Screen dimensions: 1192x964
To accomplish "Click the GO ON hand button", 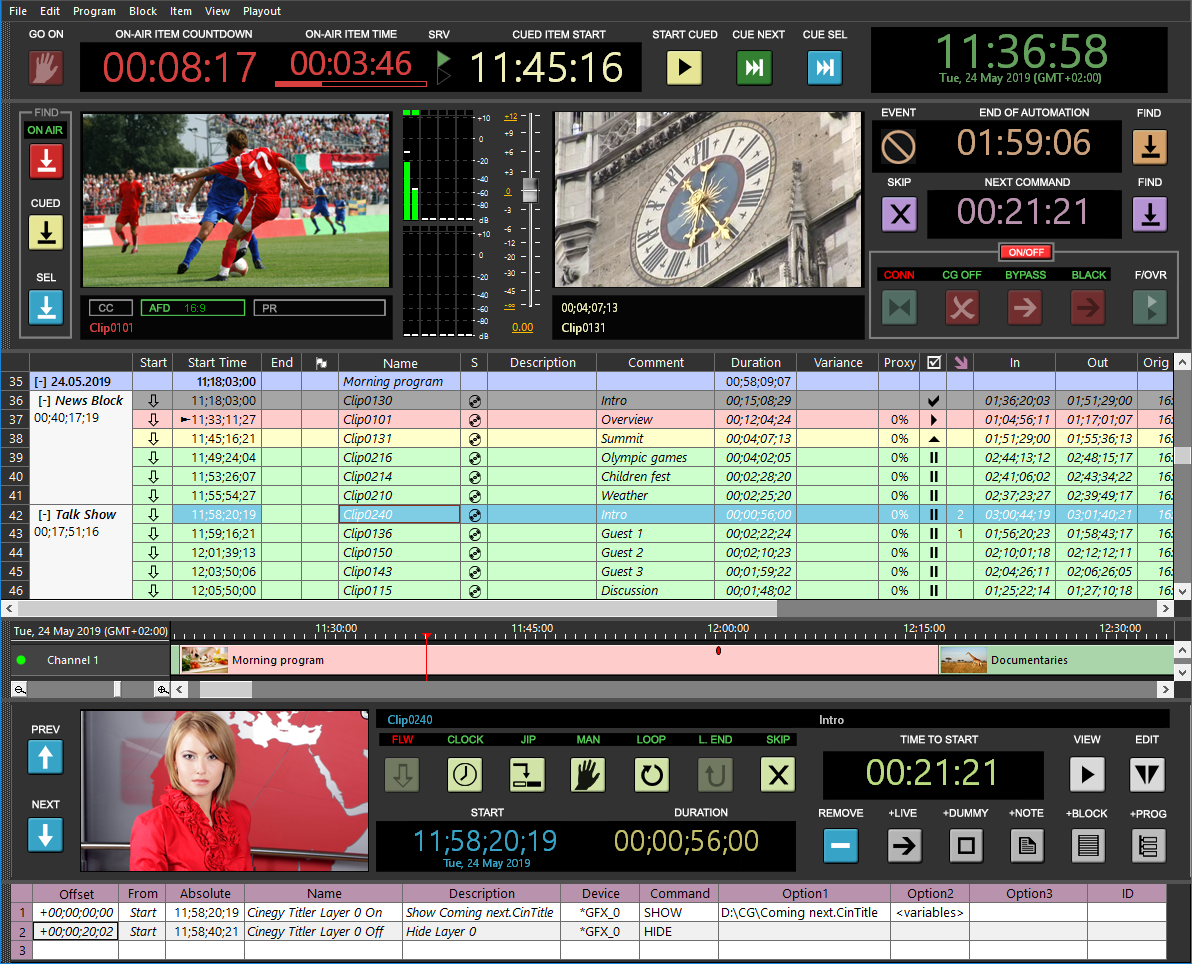I will (x=46, y=68).
